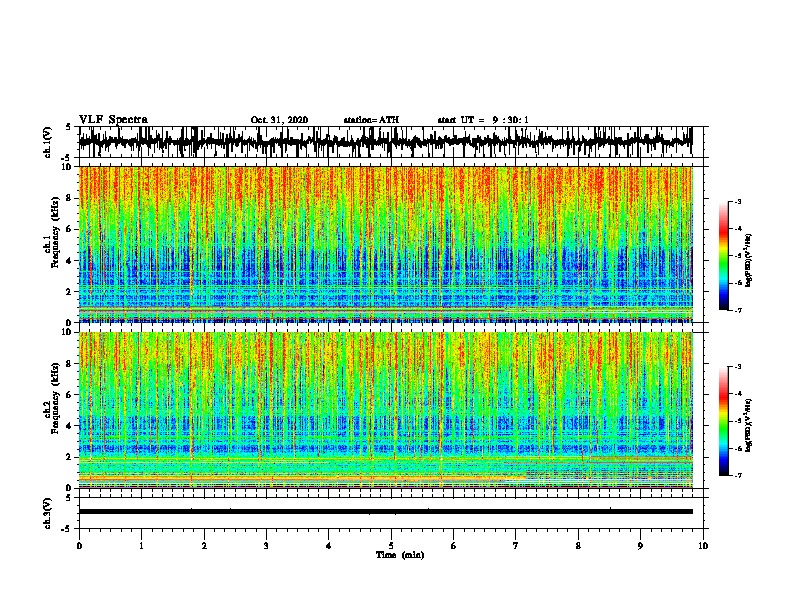This screenshot has width=792, height=612.
Task: Click the "-3" label on ch.1 colorbar
Action: [738, 201]
